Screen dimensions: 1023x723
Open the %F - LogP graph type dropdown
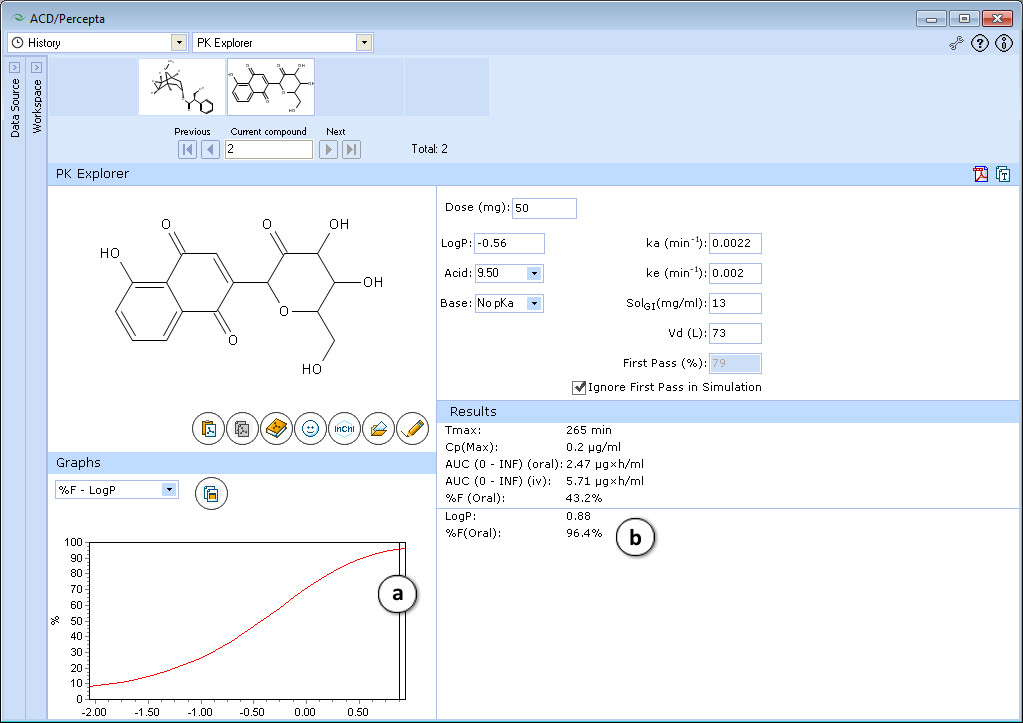click(x=169, y=490)
